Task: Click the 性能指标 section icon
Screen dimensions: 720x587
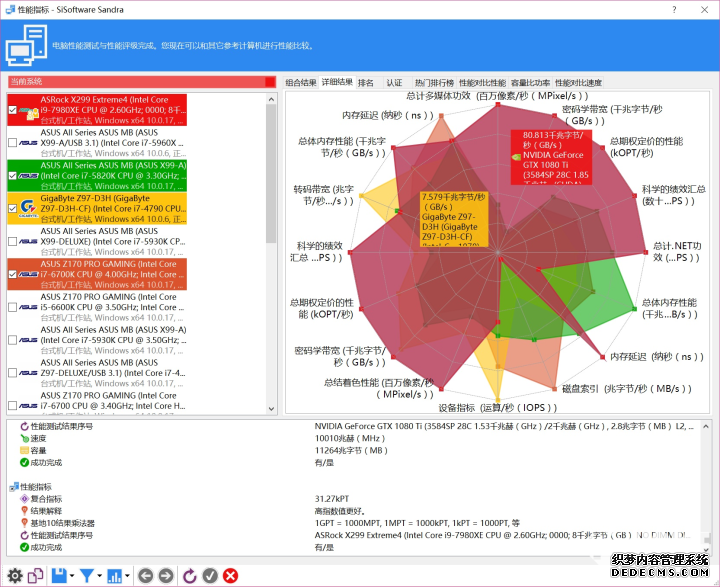Action: tap(14, 487)
